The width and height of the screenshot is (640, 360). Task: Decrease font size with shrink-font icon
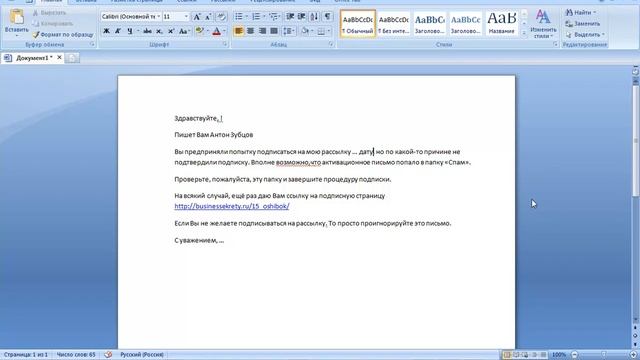(x=208, y=17)
